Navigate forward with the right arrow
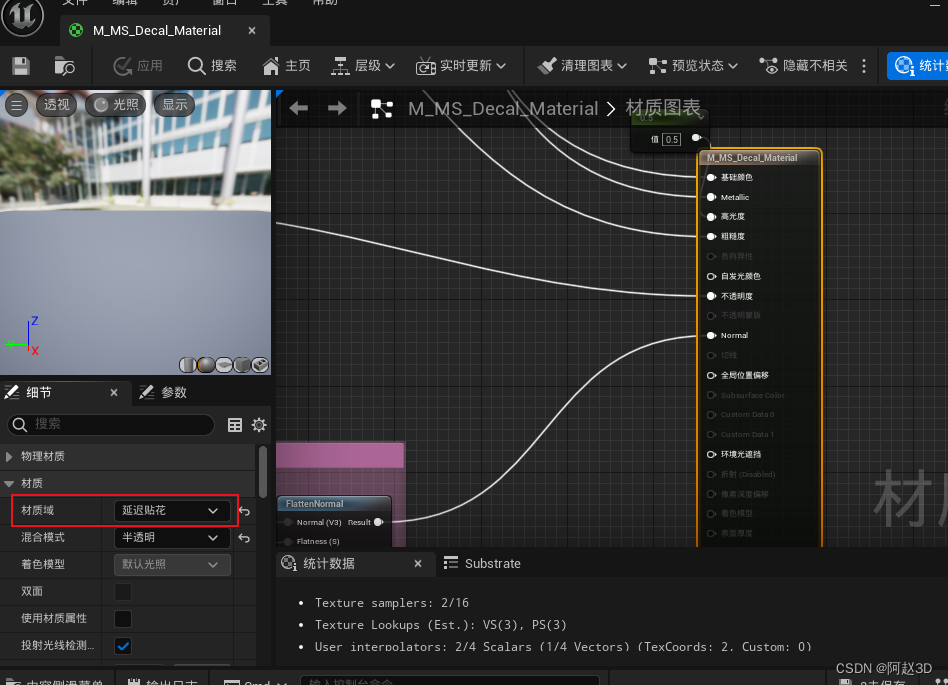948x685 pixels. click(337, 108)
